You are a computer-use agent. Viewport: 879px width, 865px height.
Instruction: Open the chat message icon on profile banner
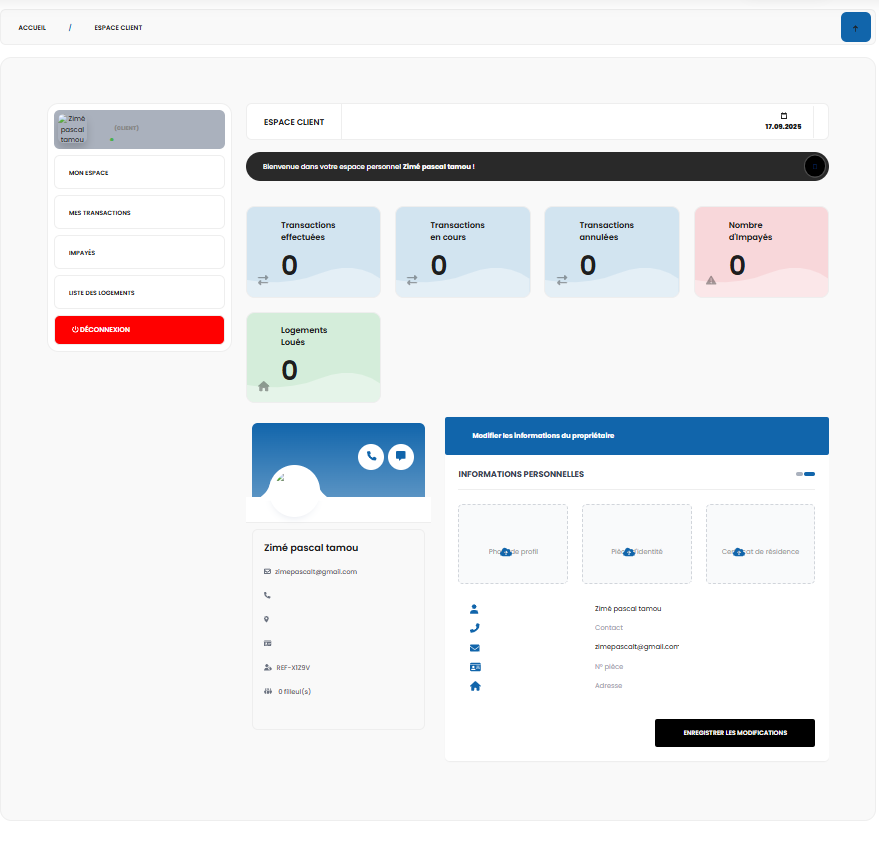(x=400, y=456)
